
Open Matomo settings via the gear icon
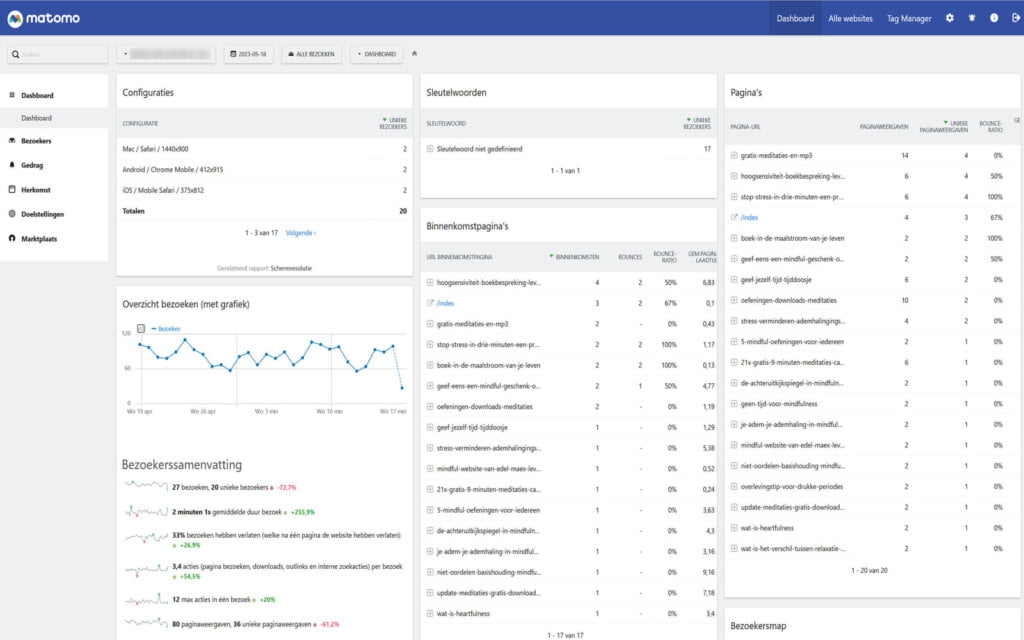coord(949,17)
